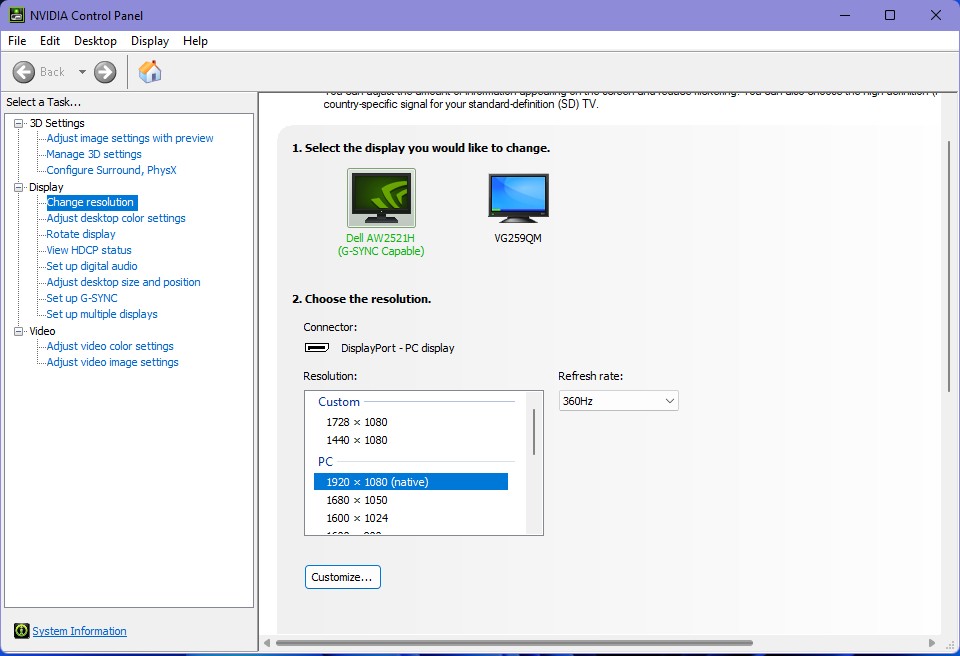
Task: Collapse the 3D Settings tree node
Action: tap(18, 123)
